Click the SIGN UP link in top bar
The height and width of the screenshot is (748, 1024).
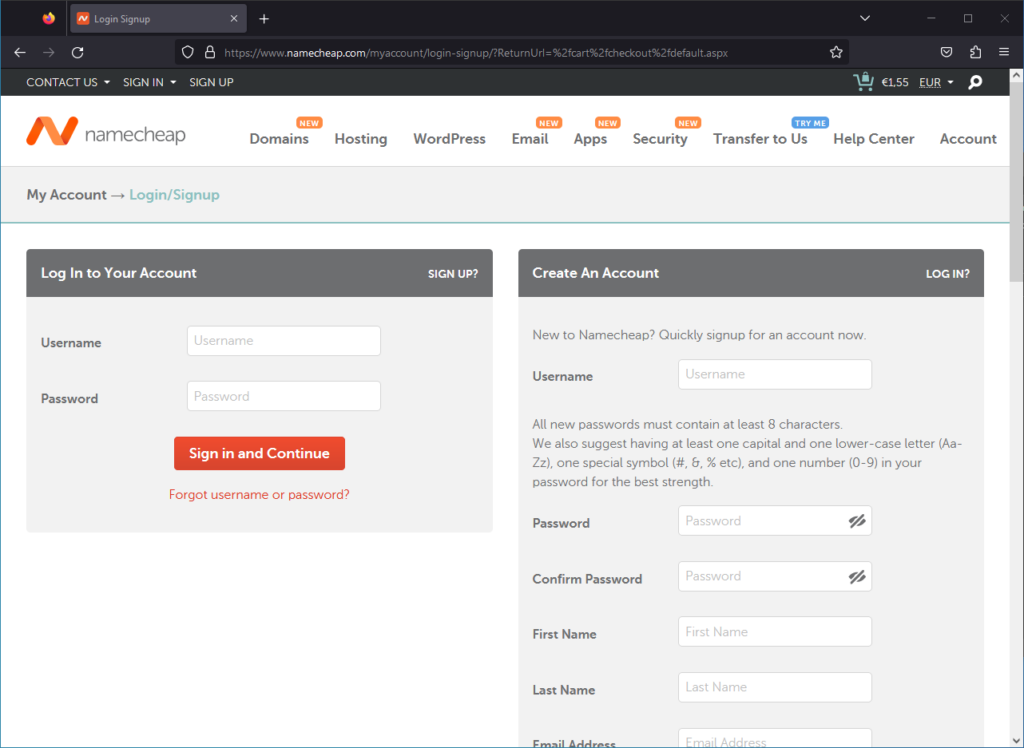[x=212, y=82]
